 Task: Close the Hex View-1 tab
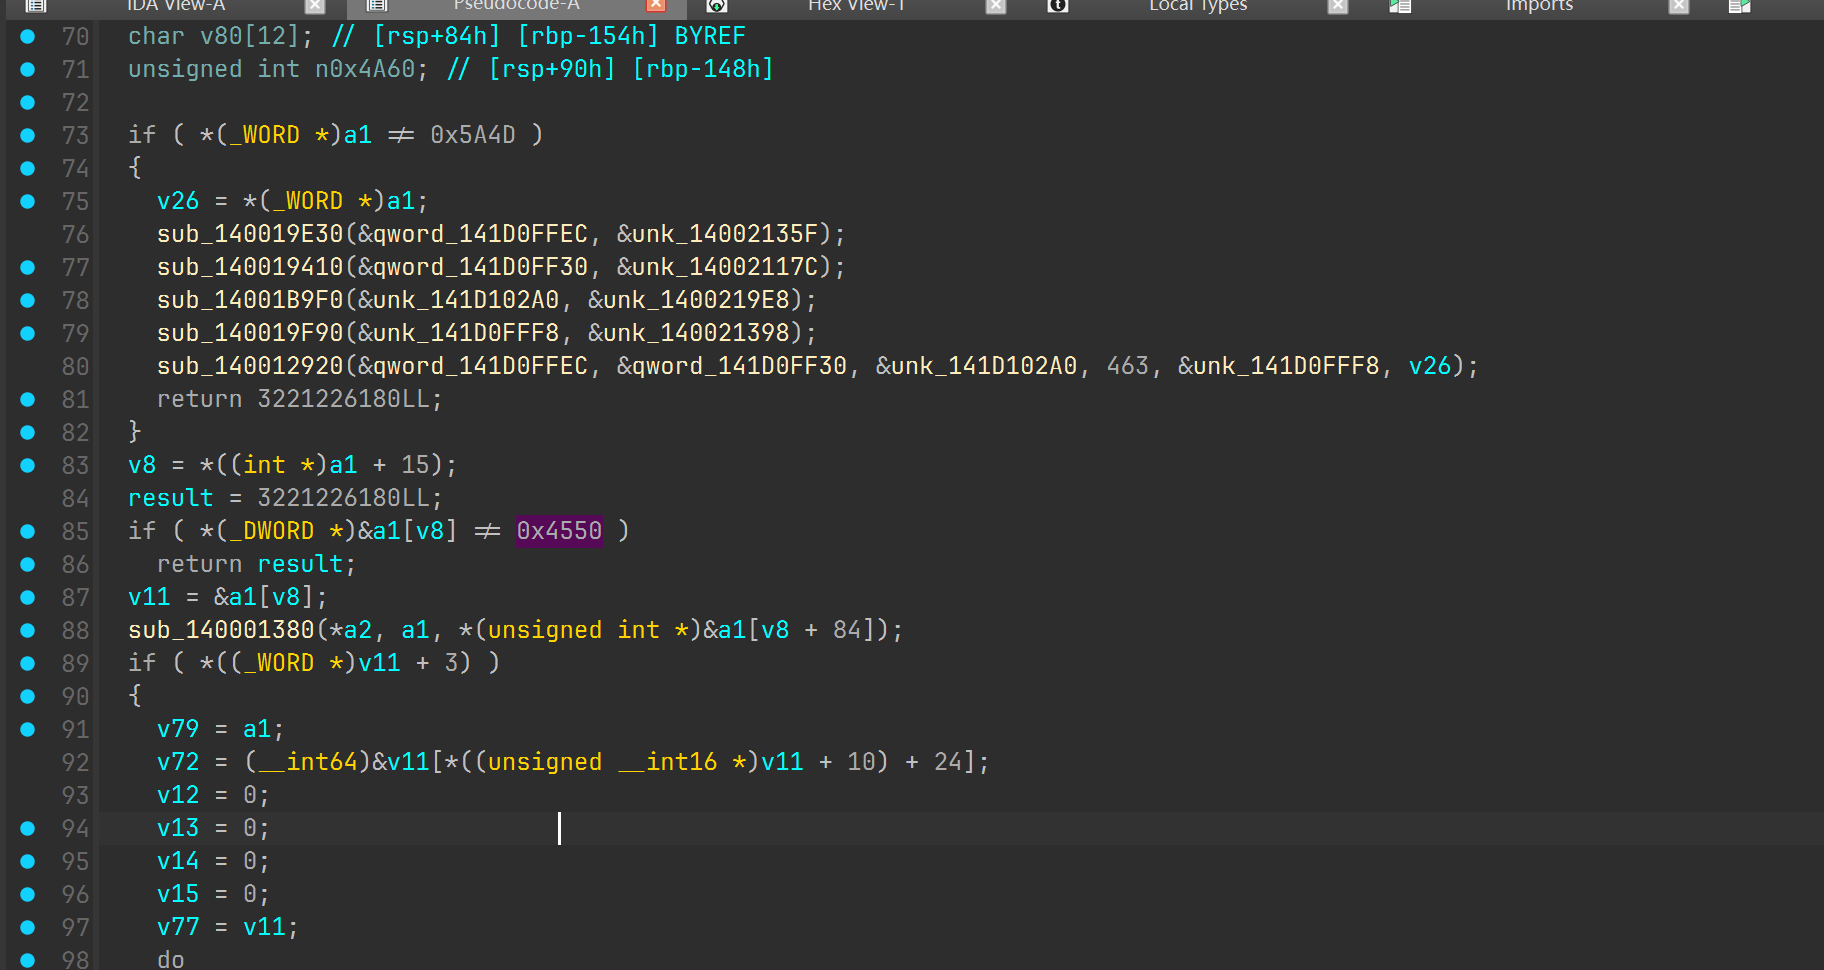click(996, 5)
